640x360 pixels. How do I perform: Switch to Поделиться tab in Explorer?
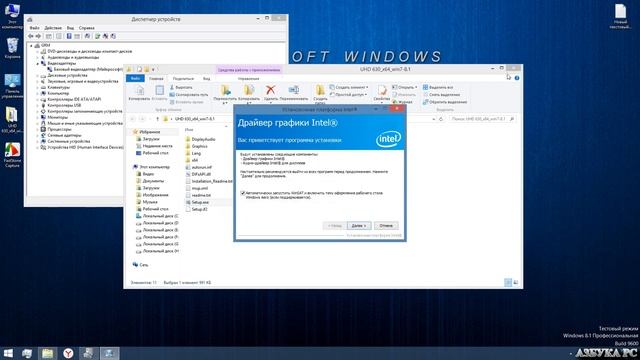[x=183, y=78]
